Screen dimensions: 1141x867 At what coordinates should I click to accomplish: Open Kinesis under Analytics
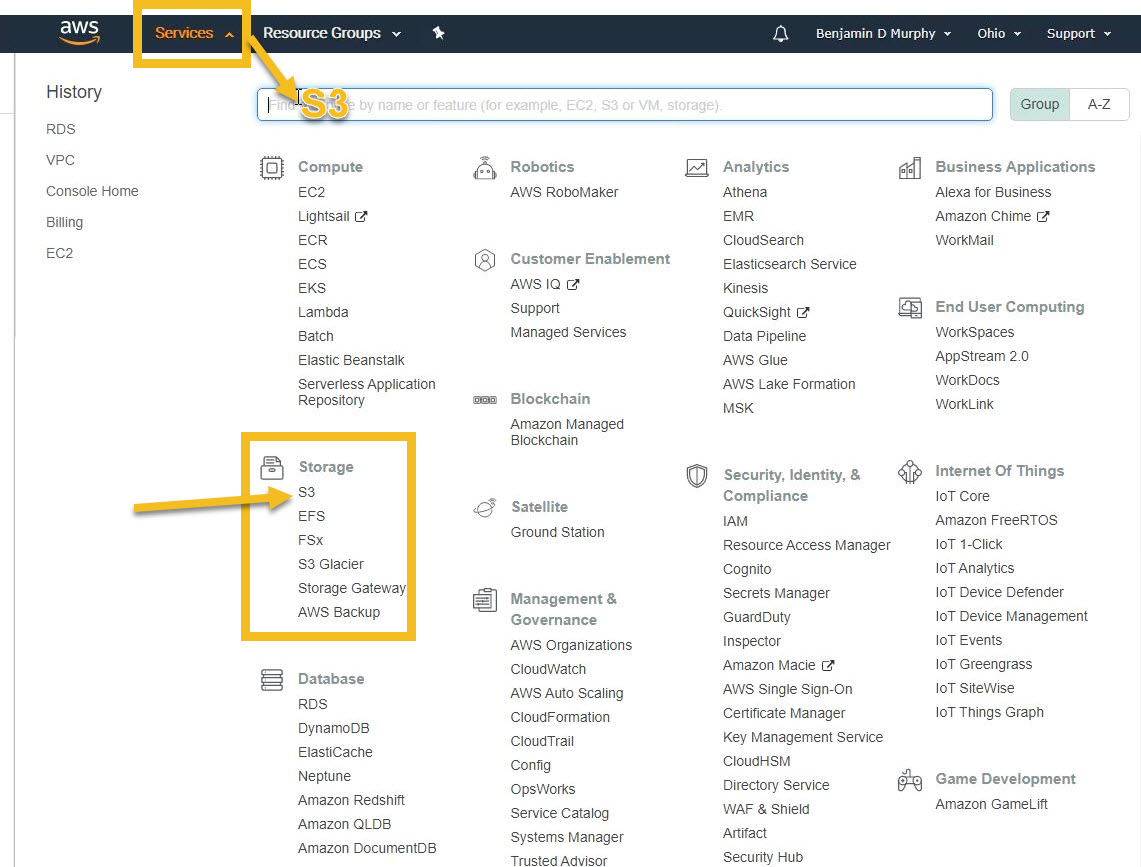click(x=745, y=288)
